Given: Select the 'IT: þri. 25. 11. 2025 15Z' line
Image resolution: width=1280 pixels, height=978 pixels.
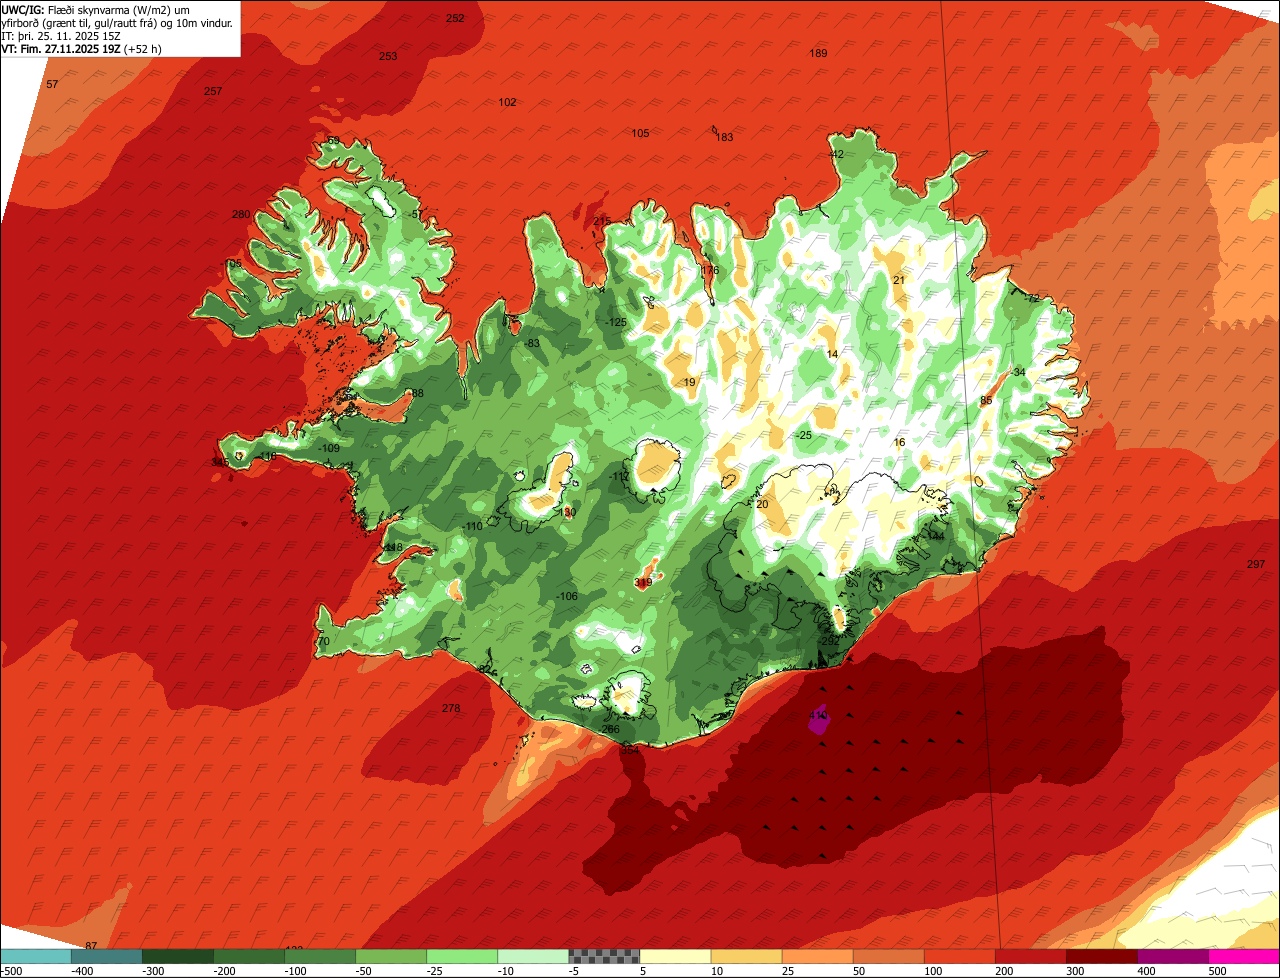Looking at the screenshot, I should point(61,35).
